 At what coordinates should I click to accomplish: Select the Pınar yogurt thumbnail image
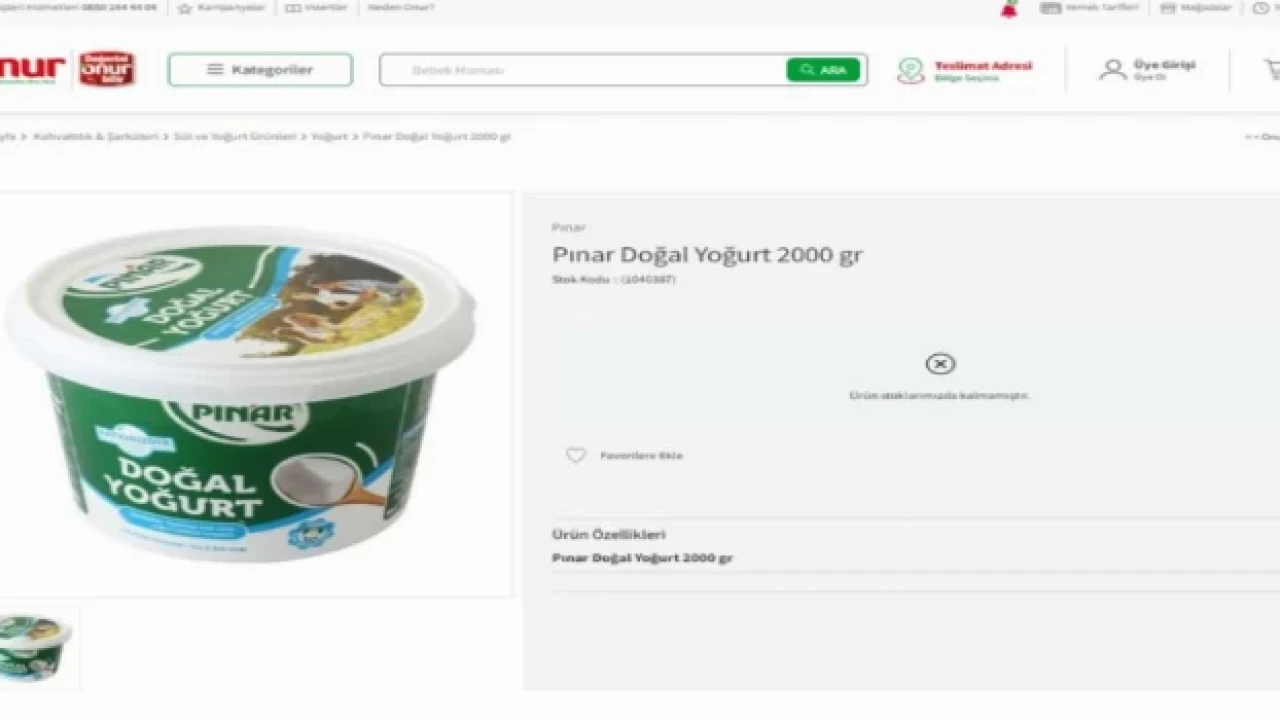pyautogui.click(x=36, y=646)
